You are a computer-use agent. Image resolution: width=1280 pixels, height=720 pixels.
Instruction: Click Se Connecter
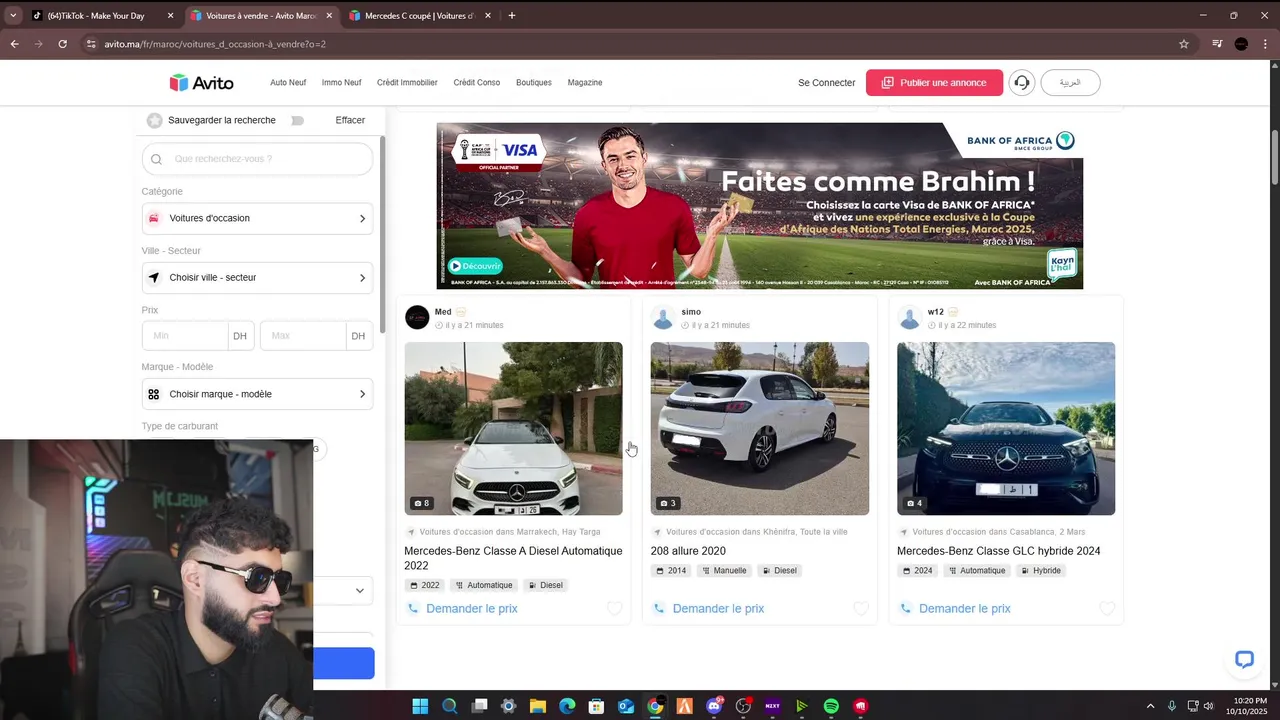coord(827,83)
